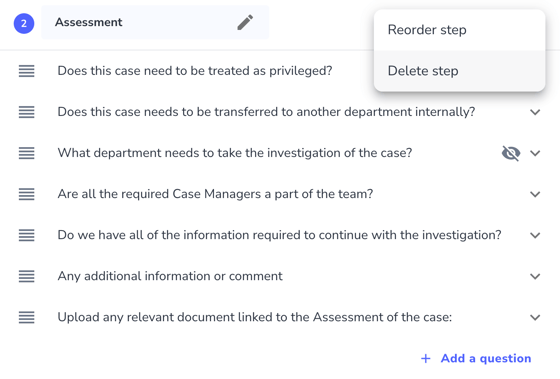Click the drag handle for the What department needs question
Image resolution: width=560 pixels, height=379 pixels.
[27, 153]
